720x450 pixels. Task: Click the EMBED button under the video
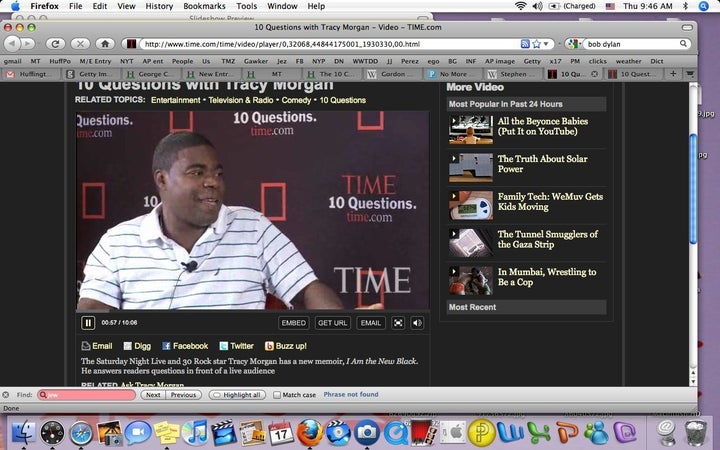point(293,323)
